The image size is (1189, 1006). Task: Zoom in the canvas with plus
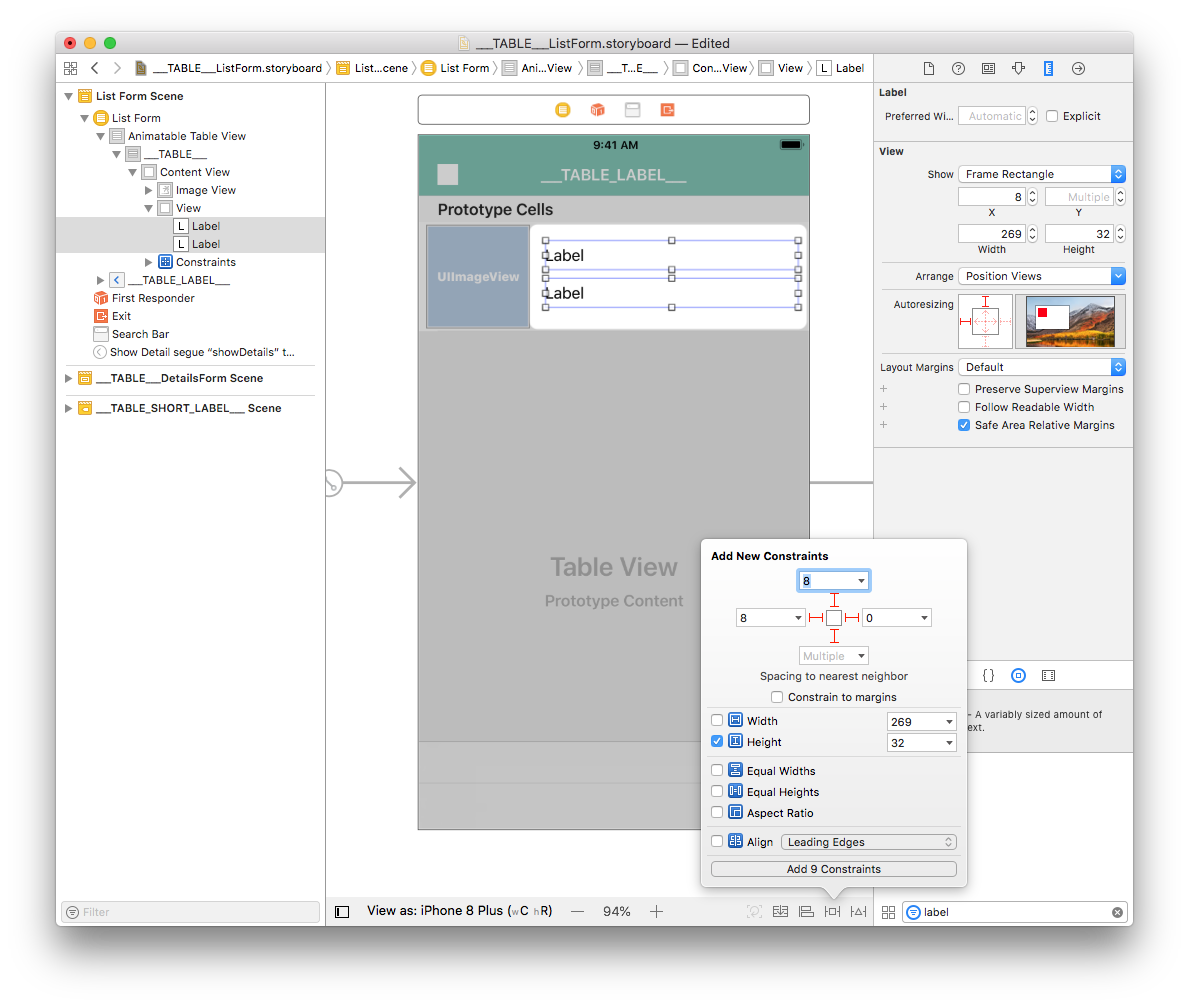pos(657,911)
